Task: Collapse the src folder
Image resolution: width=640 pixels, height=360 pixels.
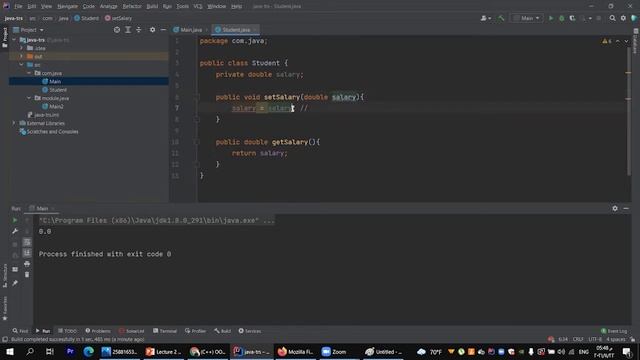Action: point(22,65)
